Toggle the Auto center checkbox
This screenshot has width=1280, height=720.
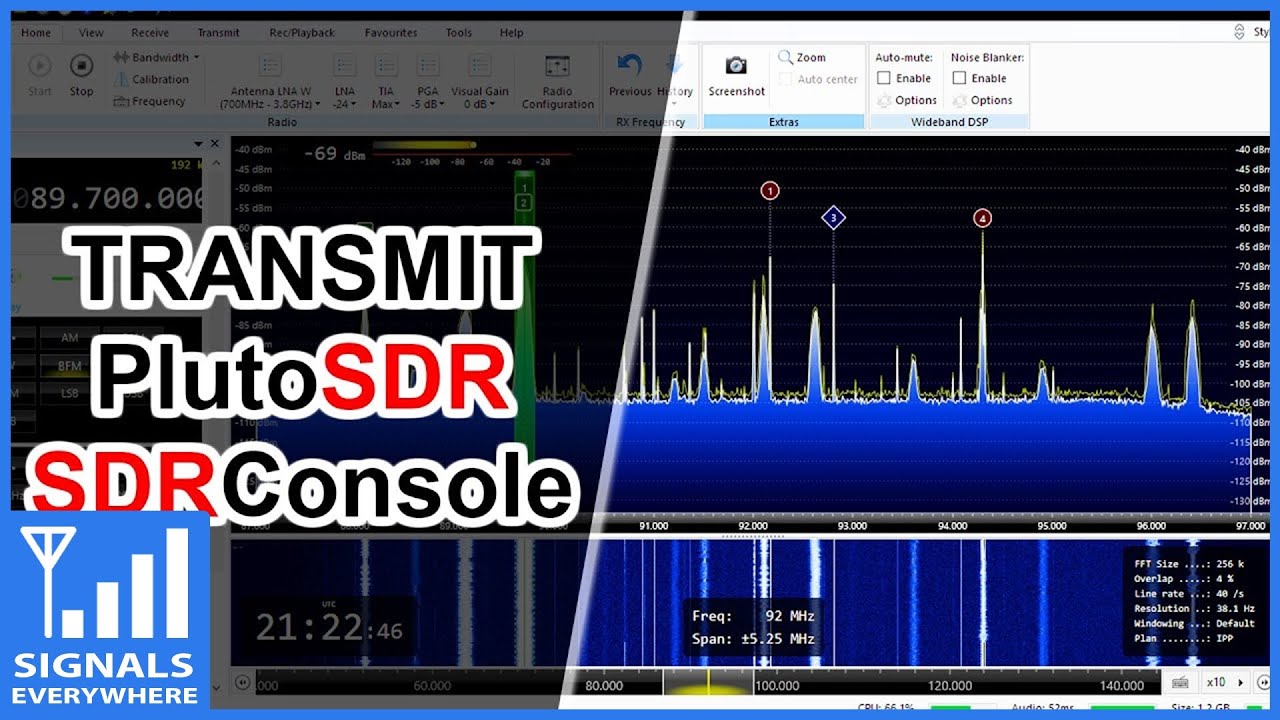(786, 79)
